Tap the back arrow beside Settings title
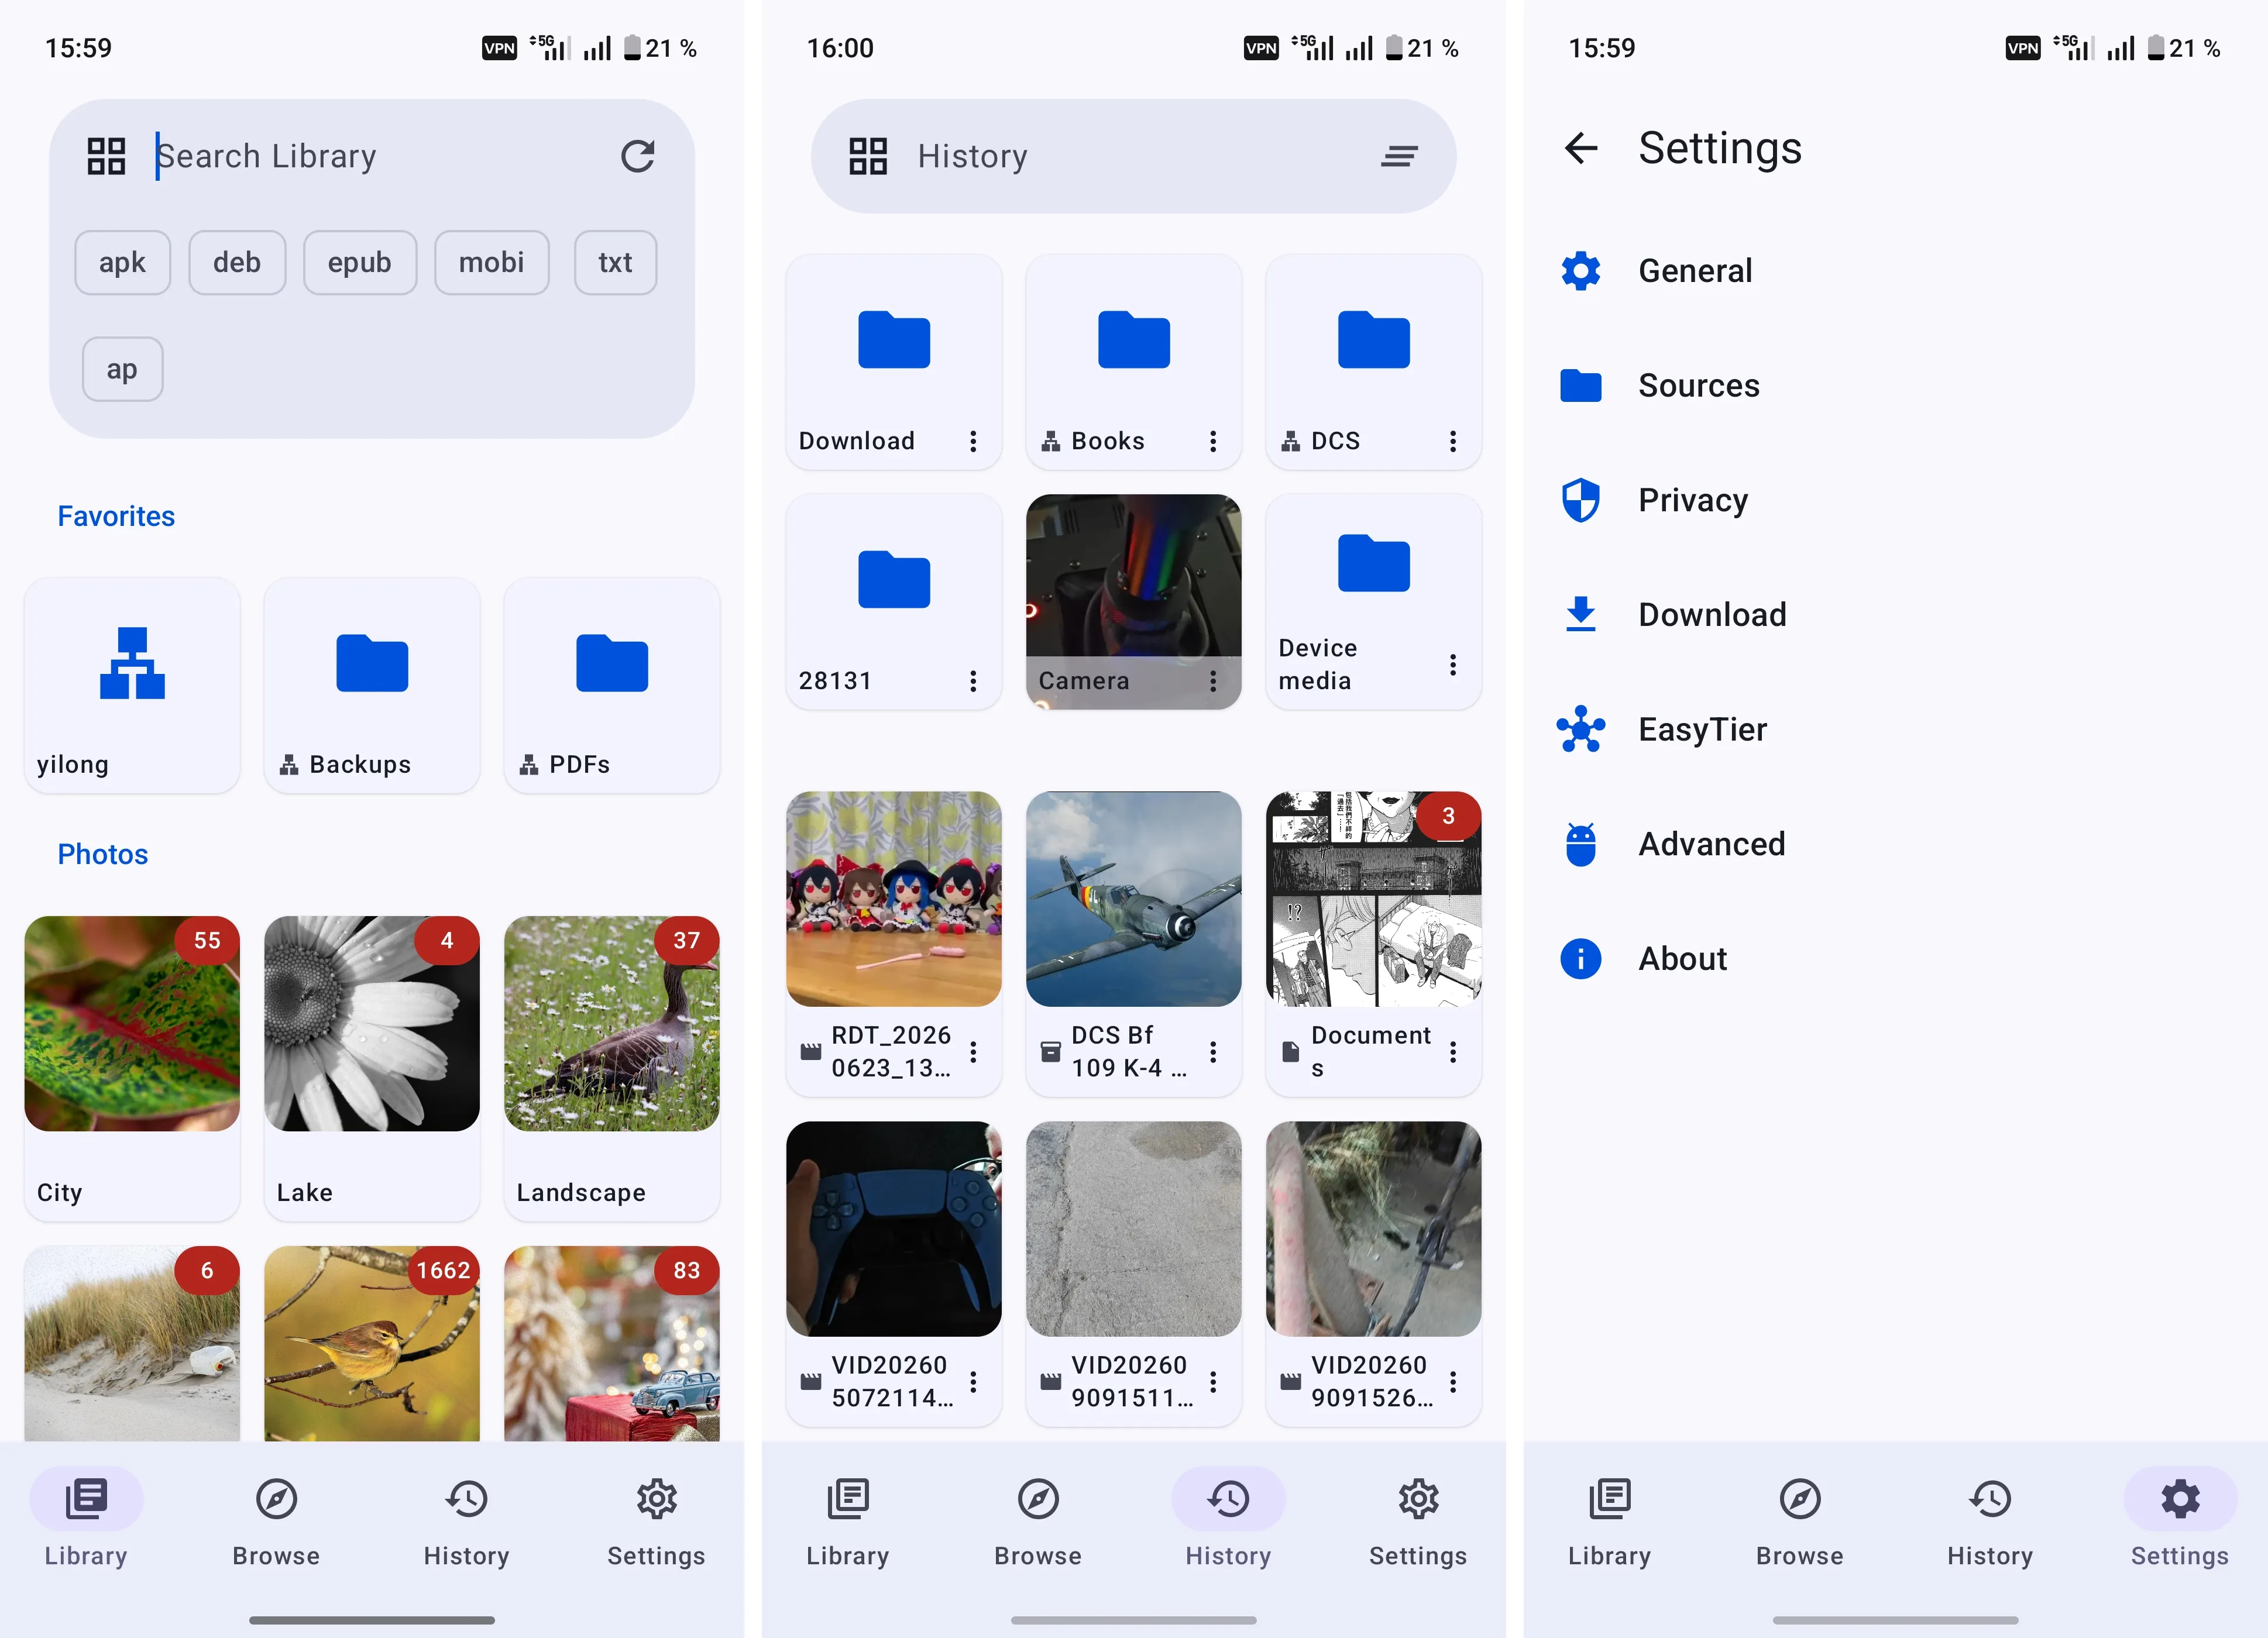 pyautogui.click(x=1581, y=148)
